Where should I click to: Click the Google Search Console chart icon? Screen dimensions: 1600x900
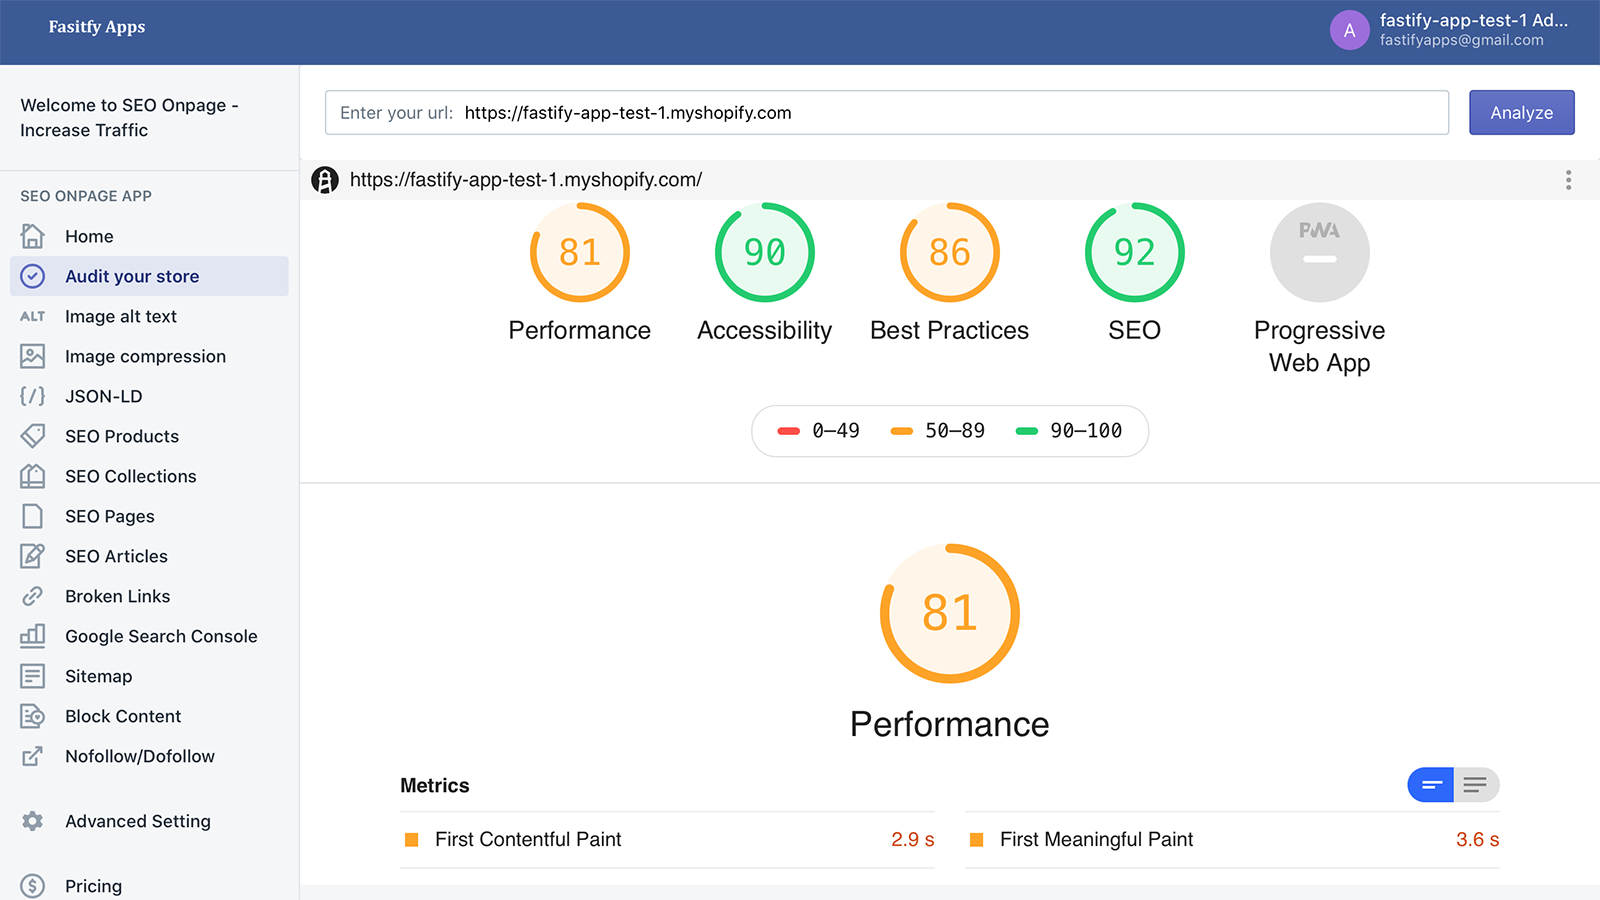coord(33,636)
